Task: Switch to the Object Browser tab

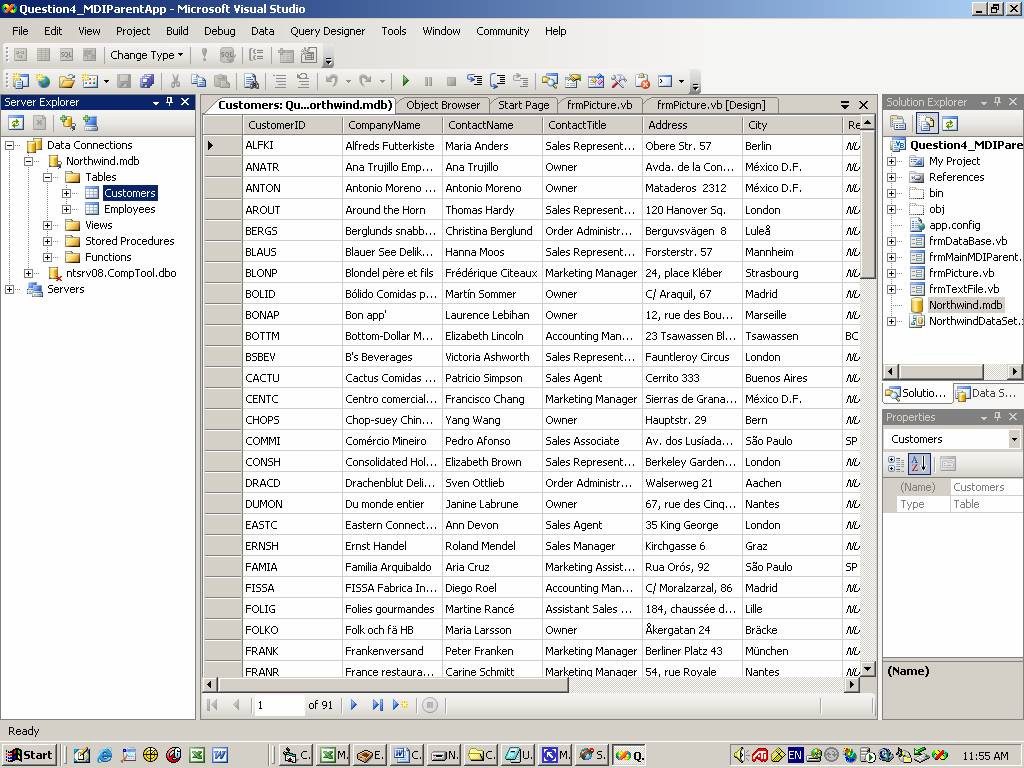Action: click(442, 105)
